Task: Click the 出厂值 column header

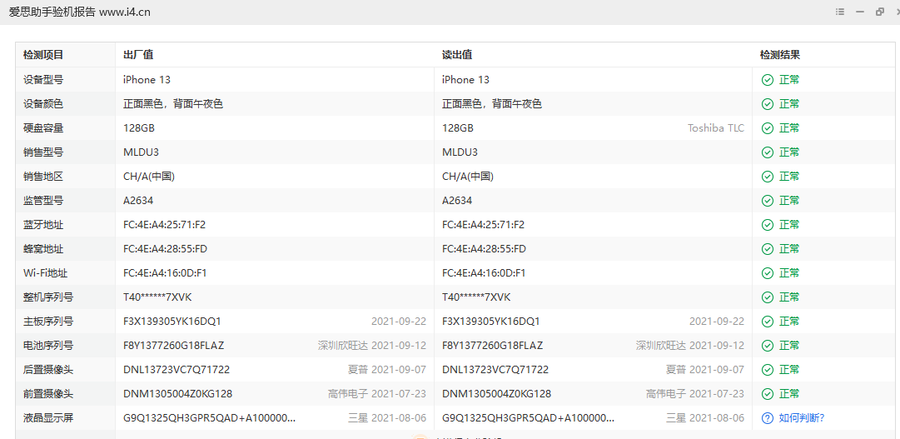Action: 138,55
